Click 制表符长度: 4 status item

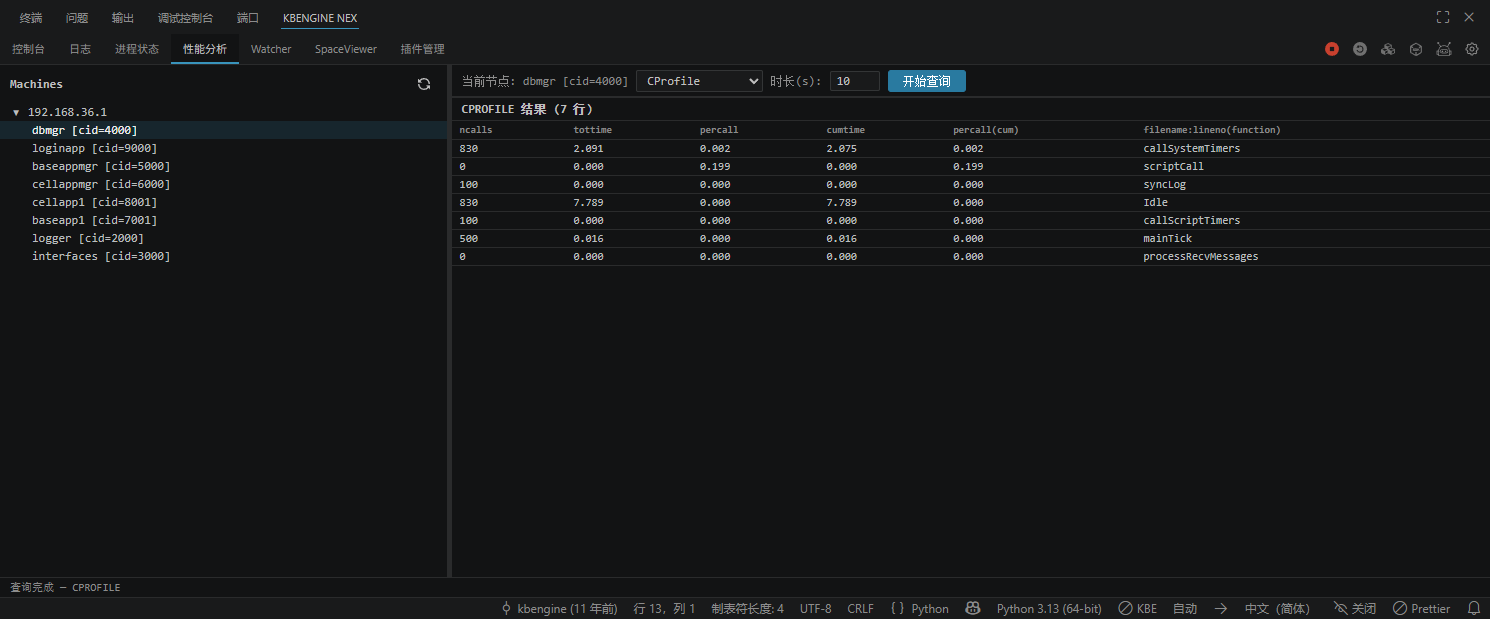tap(747, 608)
